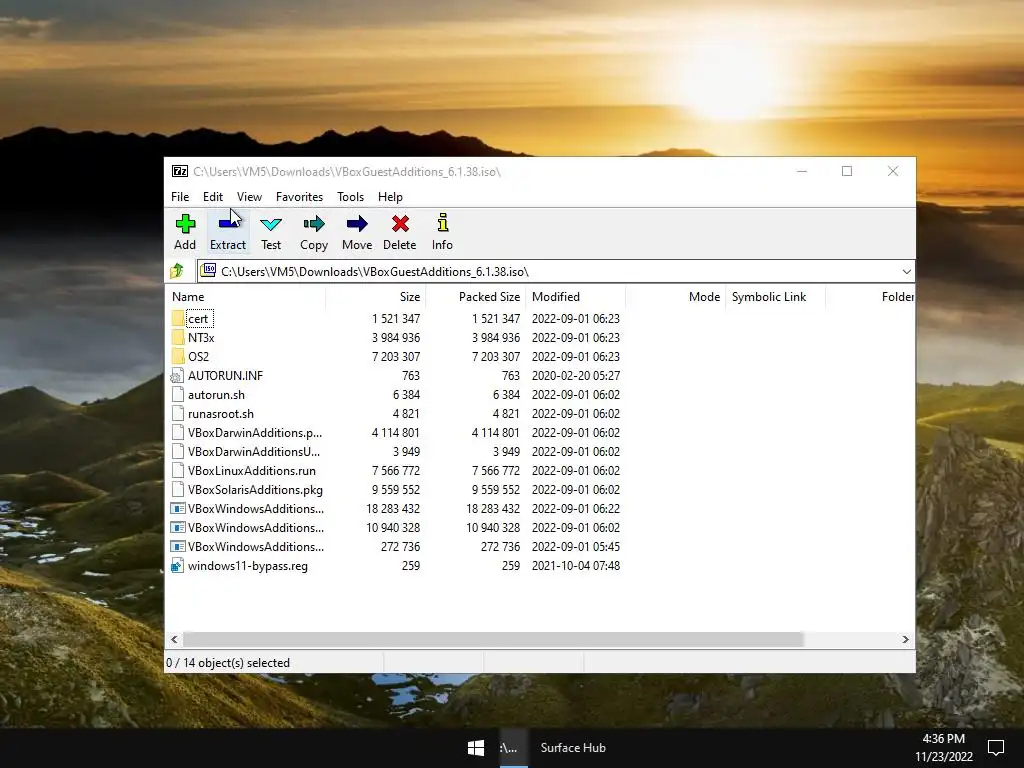Select the OS2 folder icon
This screenshot has width=1024, height=768.
pos(178,357)
